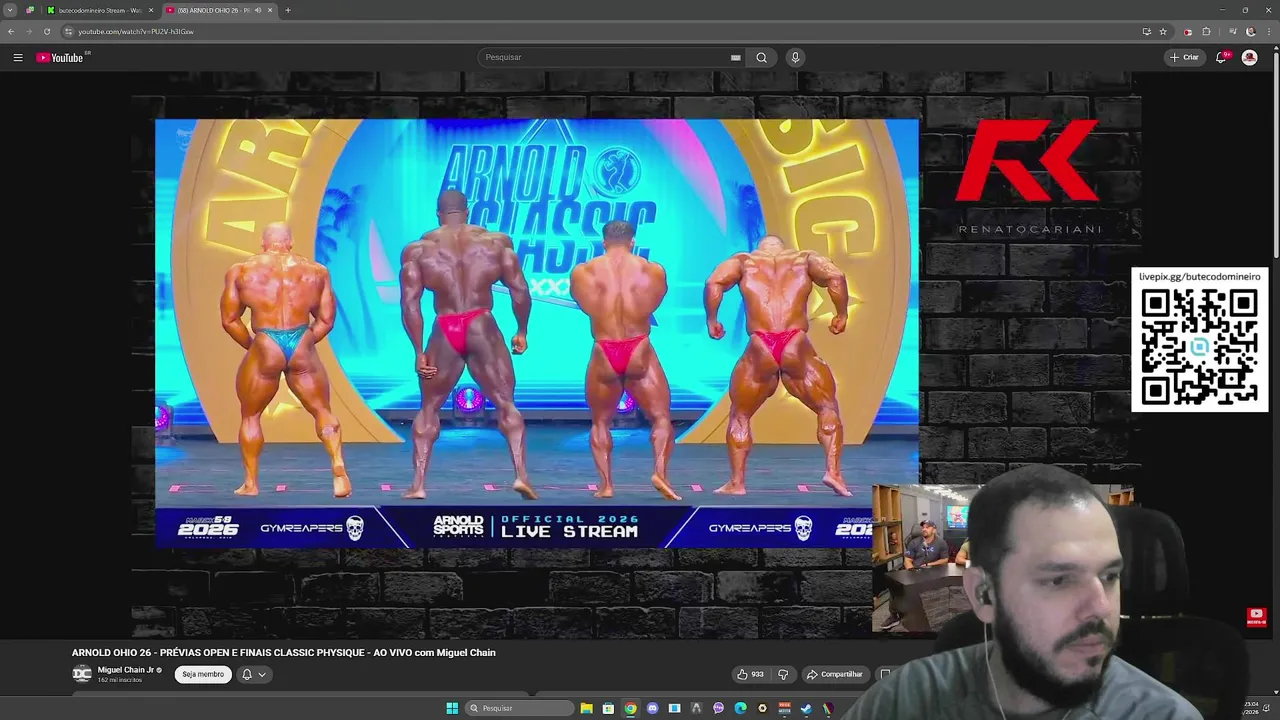Go to the YouTube home logo
Viewport: 1280px width, 720px height.
[x=61, y=58]
